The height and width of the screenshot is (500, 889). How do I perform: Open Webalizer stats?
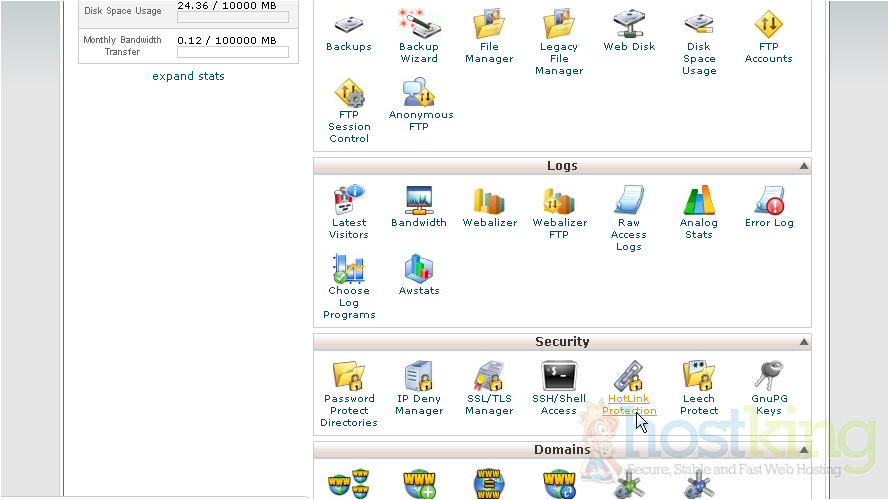click(489, 202)
